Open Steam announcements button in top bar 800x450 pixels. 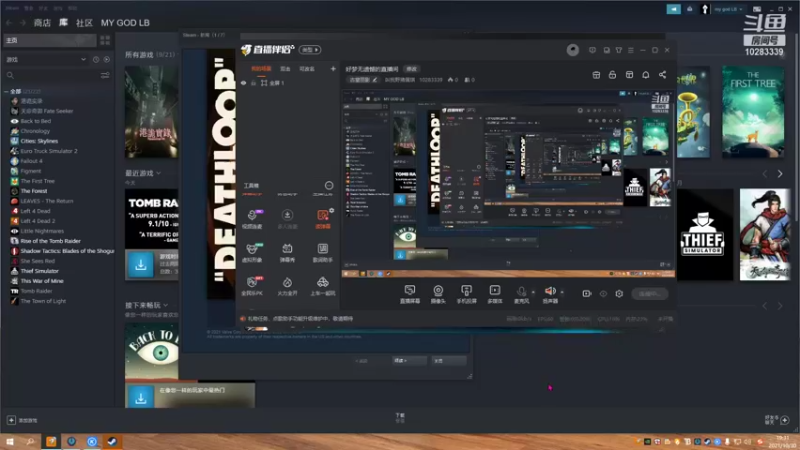tap(673, 9)
